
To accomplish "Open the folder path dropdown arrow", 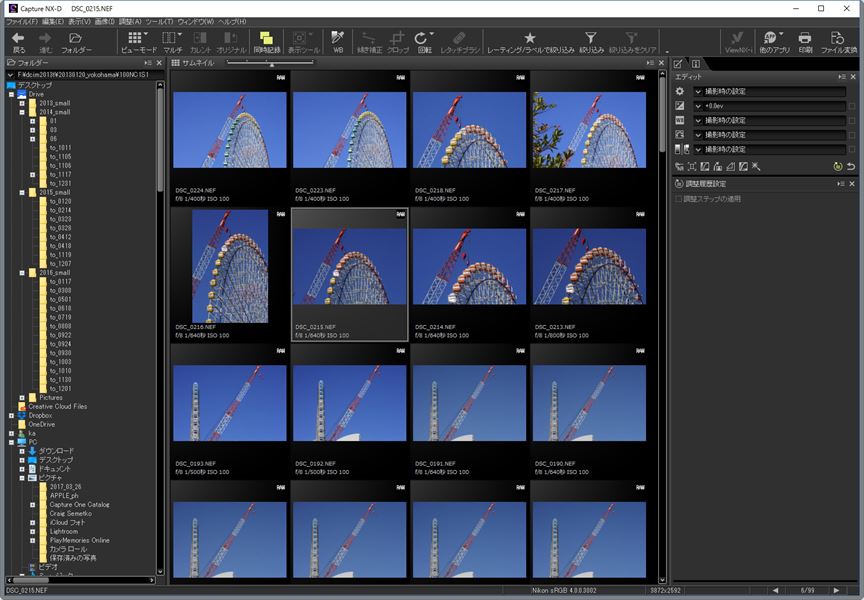I will (x=10, y=75).
